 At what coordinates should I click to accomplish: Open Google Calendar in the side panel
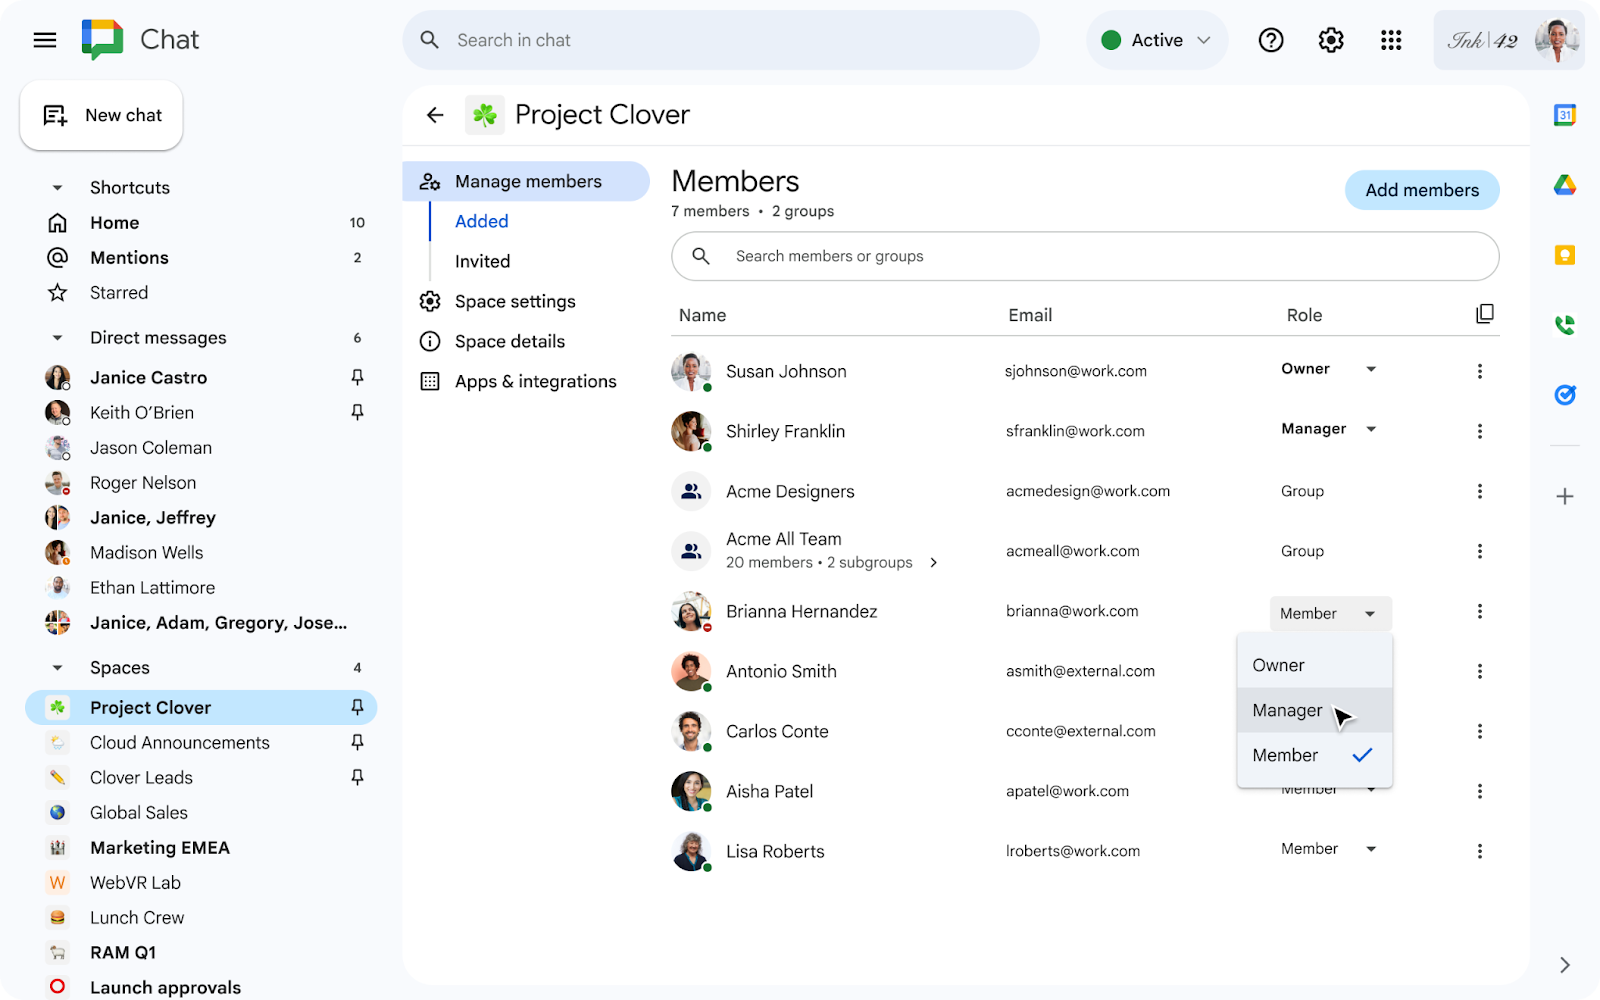pos(1565,115)
